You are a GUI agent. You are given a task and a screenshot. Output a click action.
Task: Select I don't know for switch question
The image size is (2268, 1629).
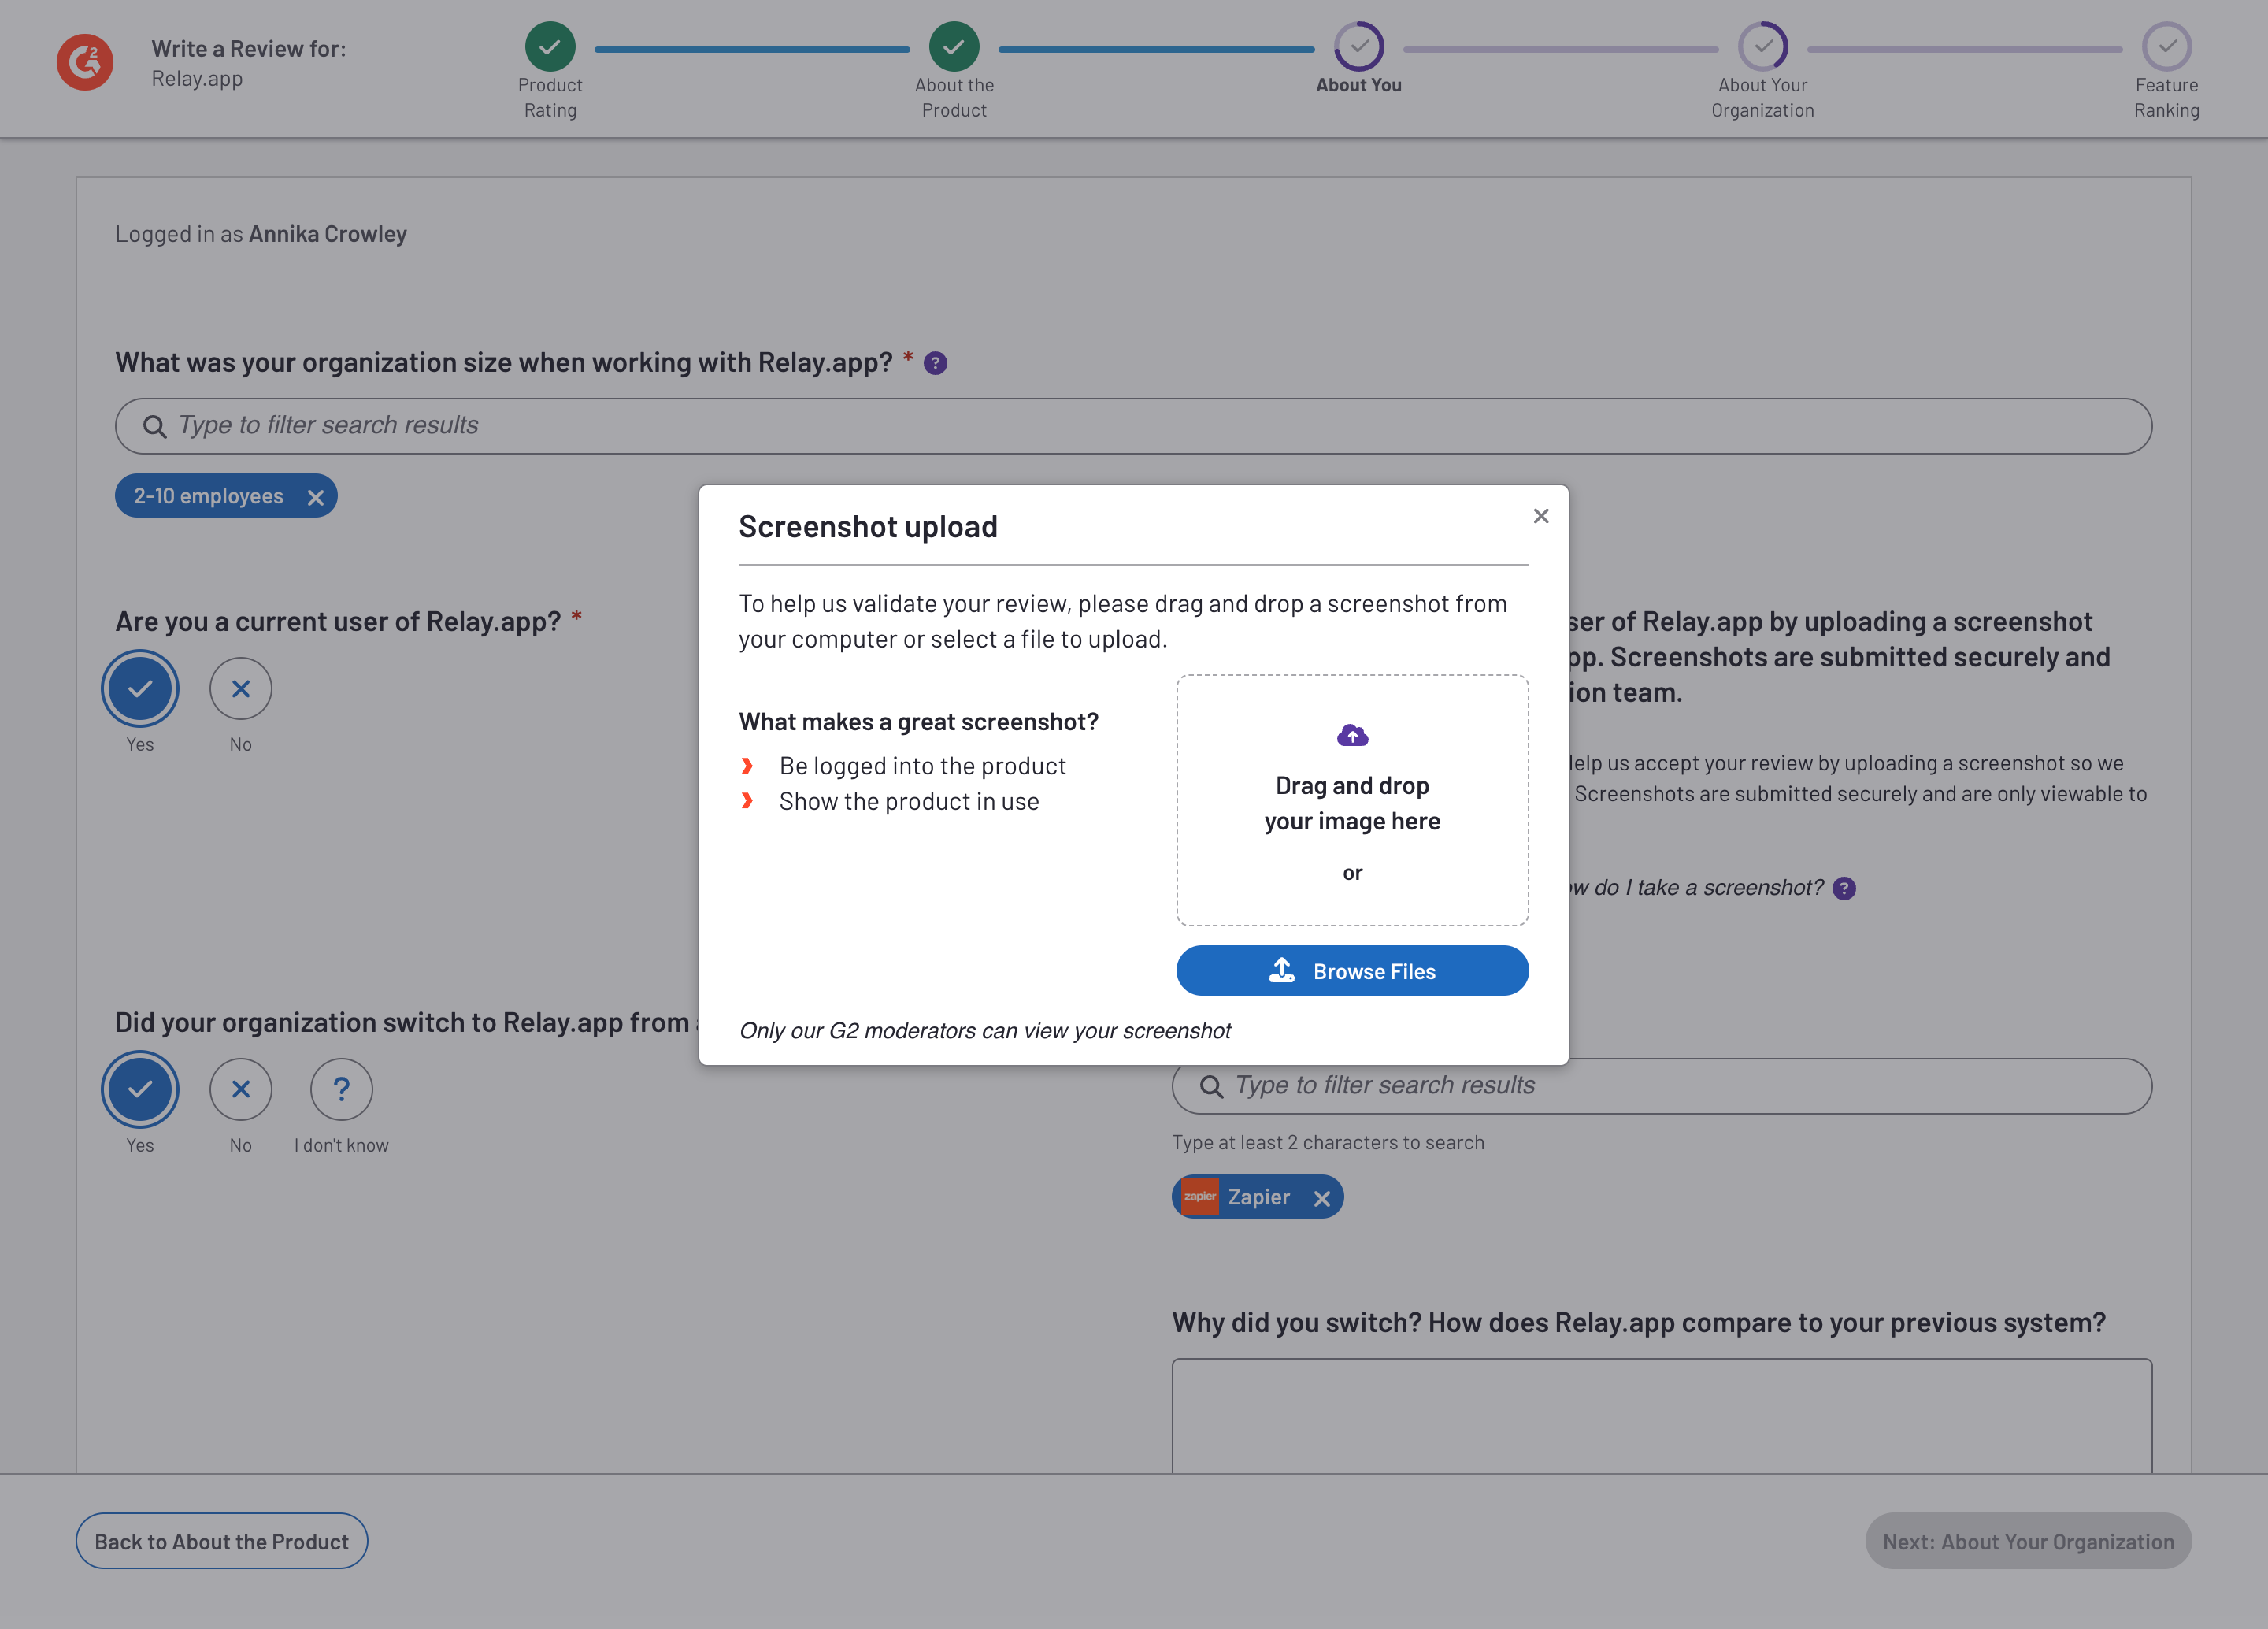click(341, 1089)
